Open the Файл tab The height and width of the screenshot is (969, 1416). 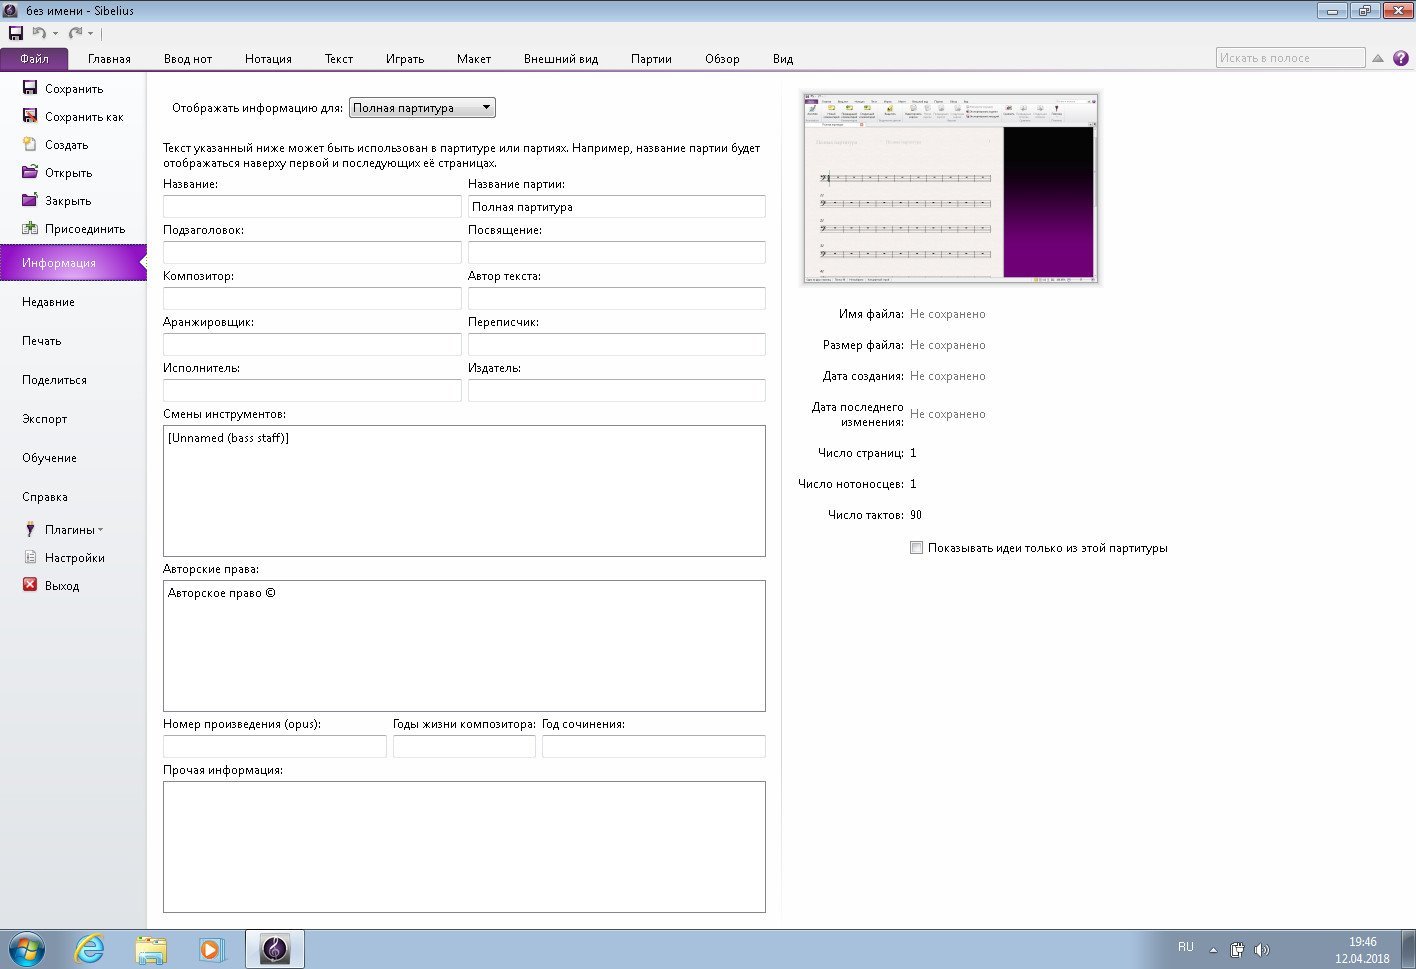point(34,58)
